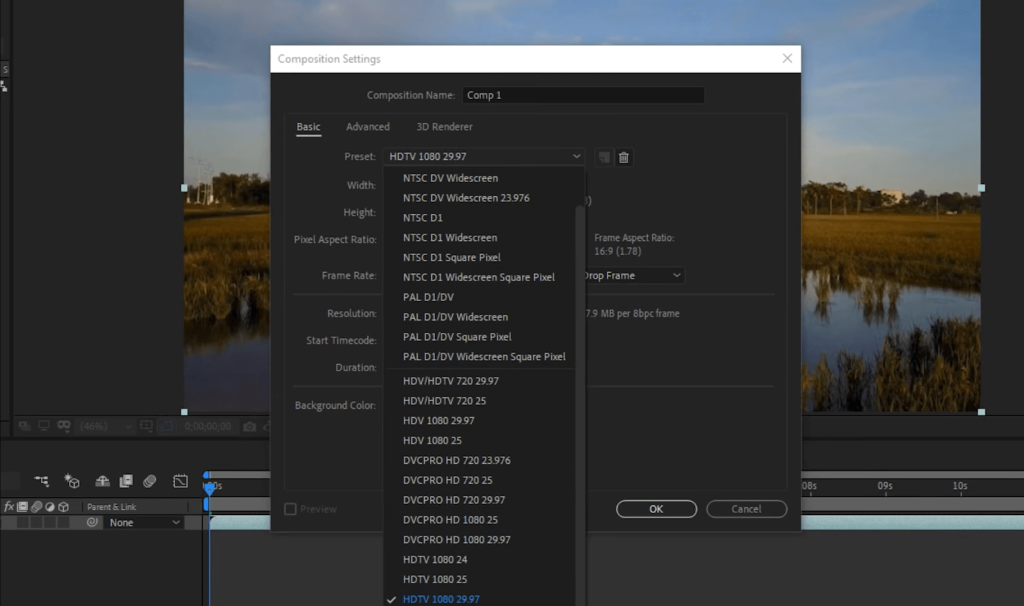Enable Motion Blur for the timeline
Screen dimensions: 1024x606
pyautogui.click(x=151, y=481)
